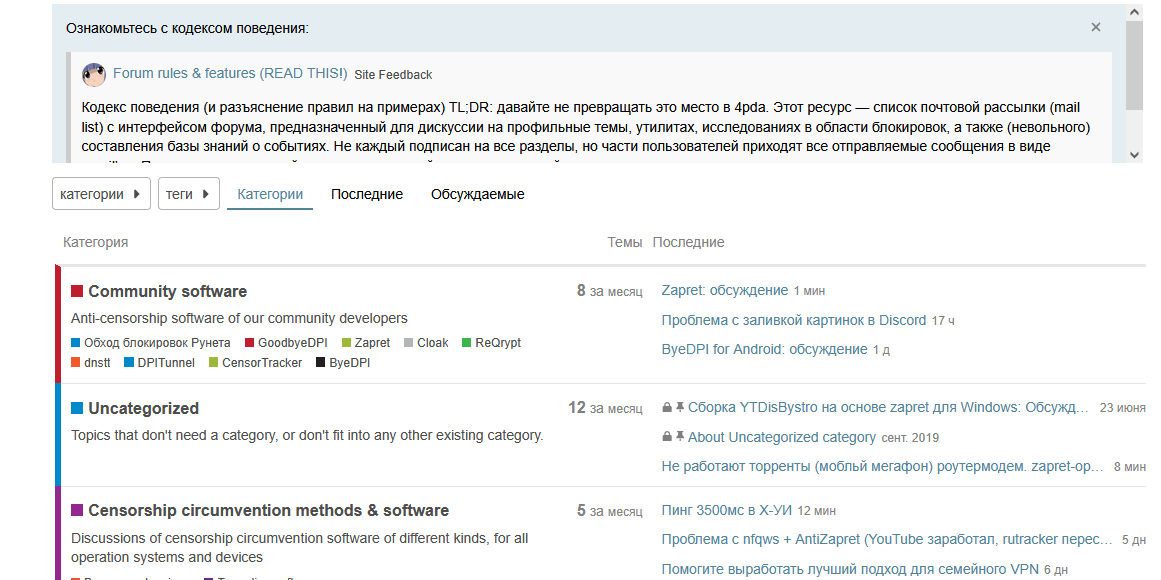Open the CensorTracker subcategory
This screenshot has width=1161, height=580.
(x=261, y=363)
